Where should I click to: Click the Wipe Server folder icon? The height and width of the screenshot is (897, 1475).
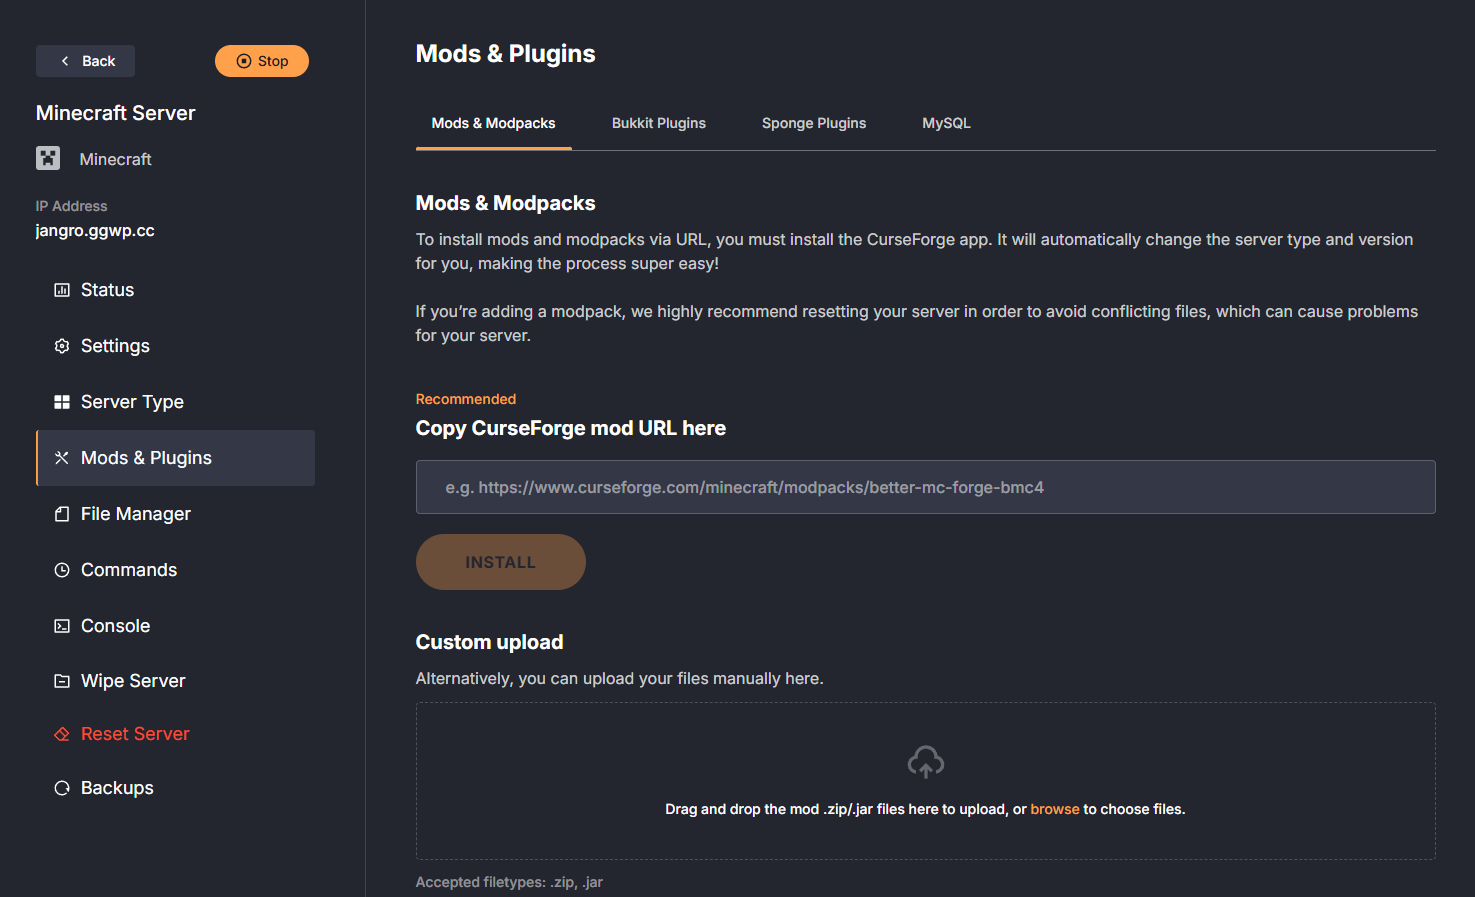62,680
